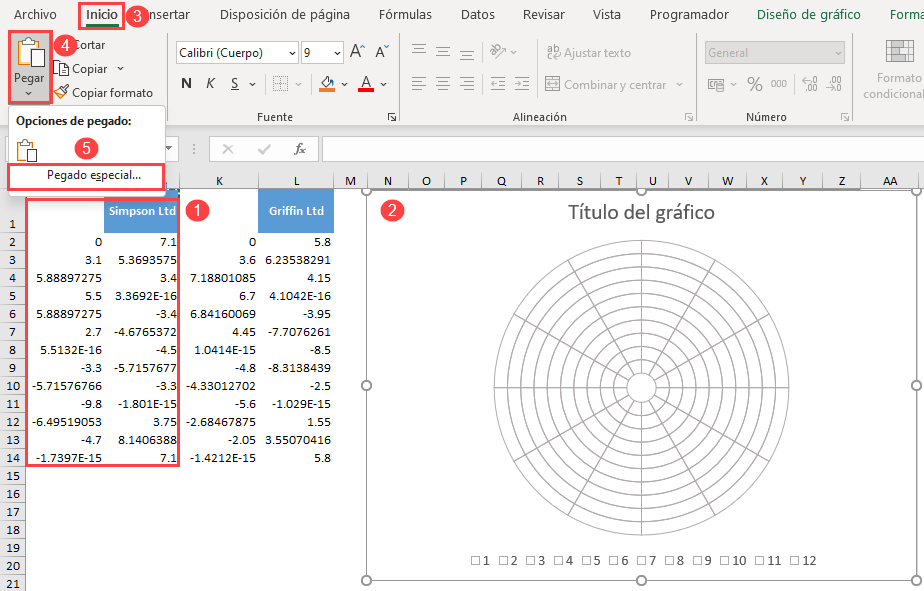Expand Combinar y centrar options arrow
924x591 pixels.
coord(679,84)
